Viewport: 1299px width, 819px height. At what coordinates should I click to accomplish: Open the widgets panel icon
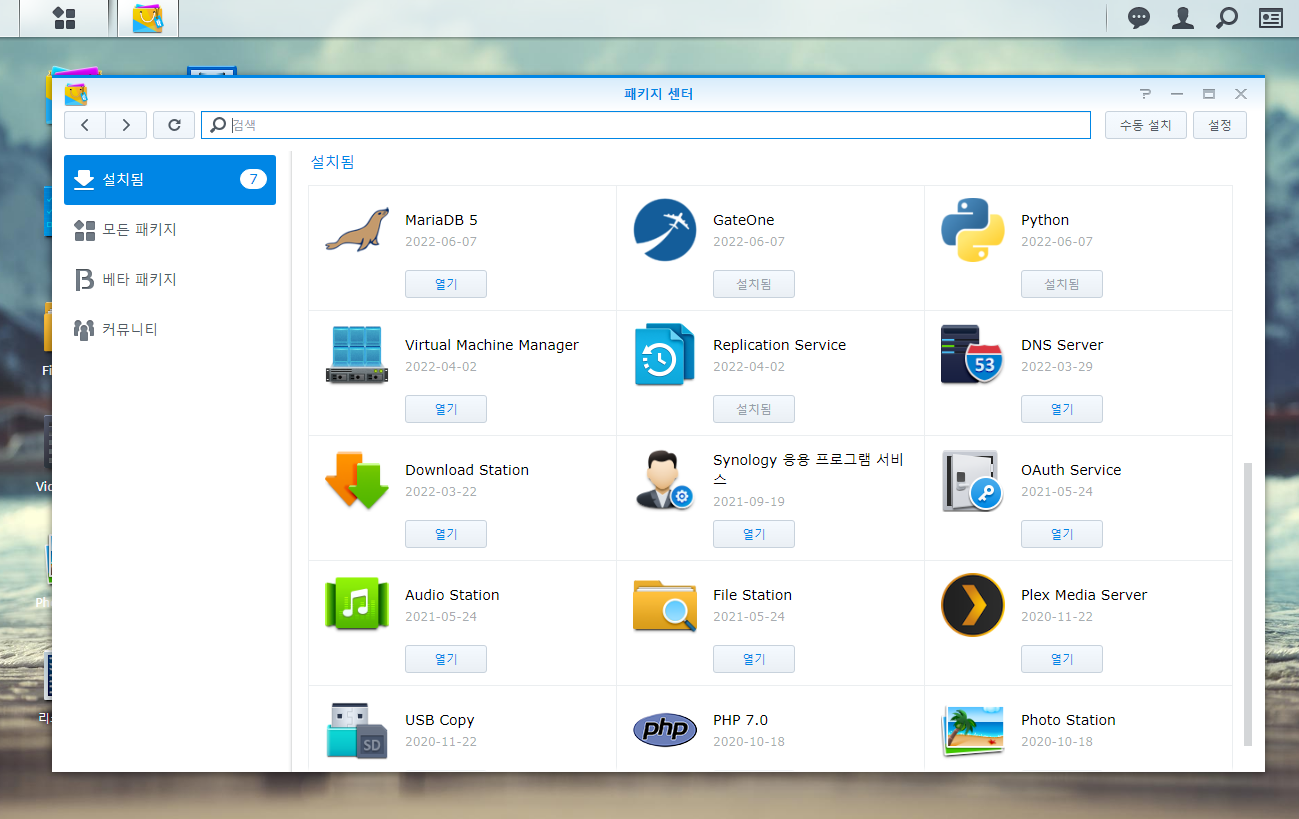[x=1271, y=18]
